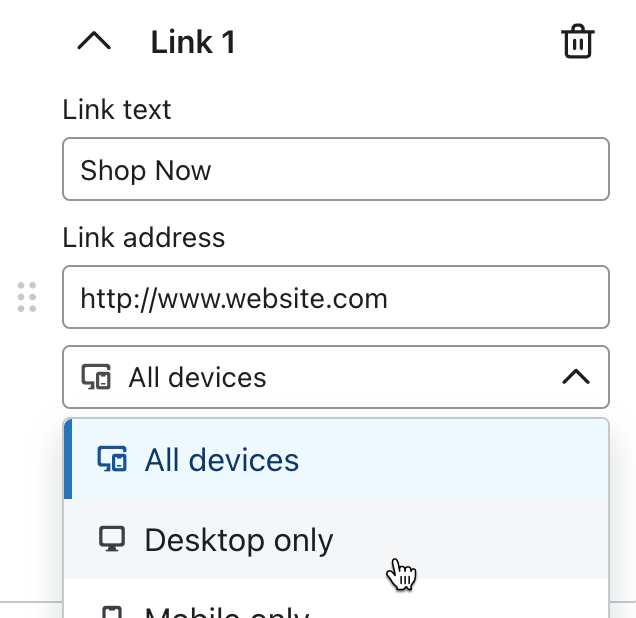This screenshot has height=618, width=636.
Task: Click the 'Shop Now' text value
Action: pyautogui.click(x=146, y=170)
